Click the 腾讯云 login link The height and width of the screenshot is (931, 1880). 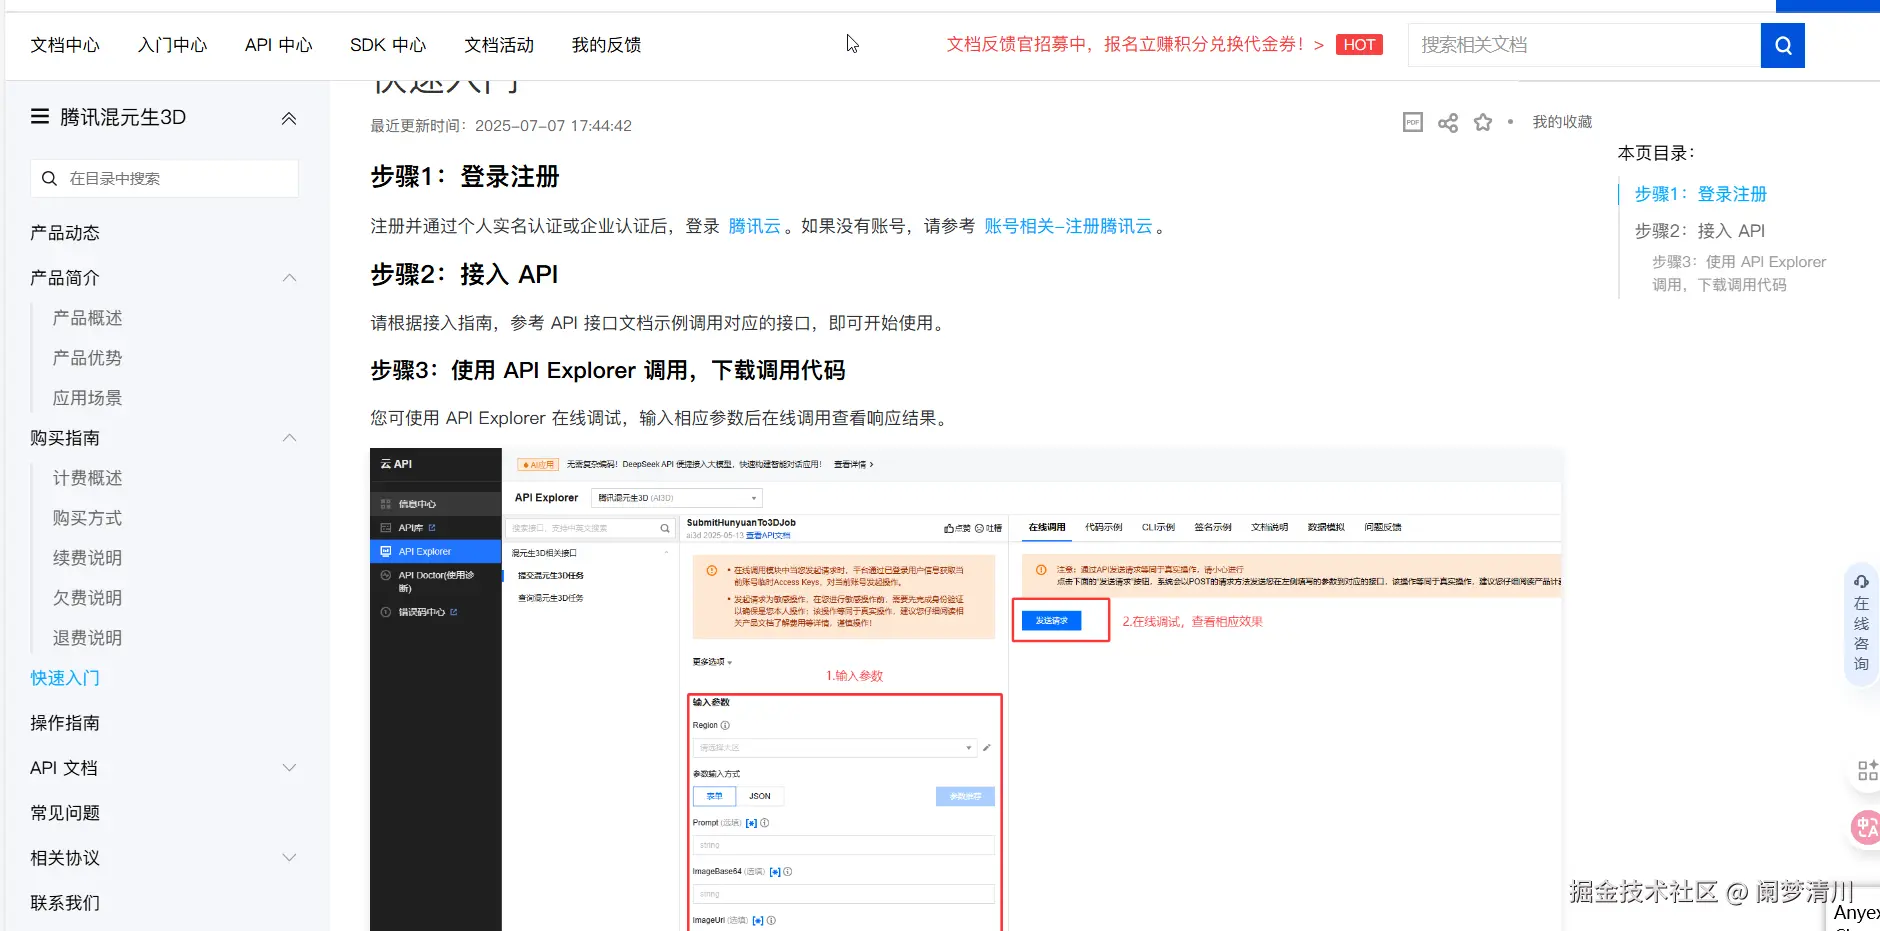coord(754,226)
